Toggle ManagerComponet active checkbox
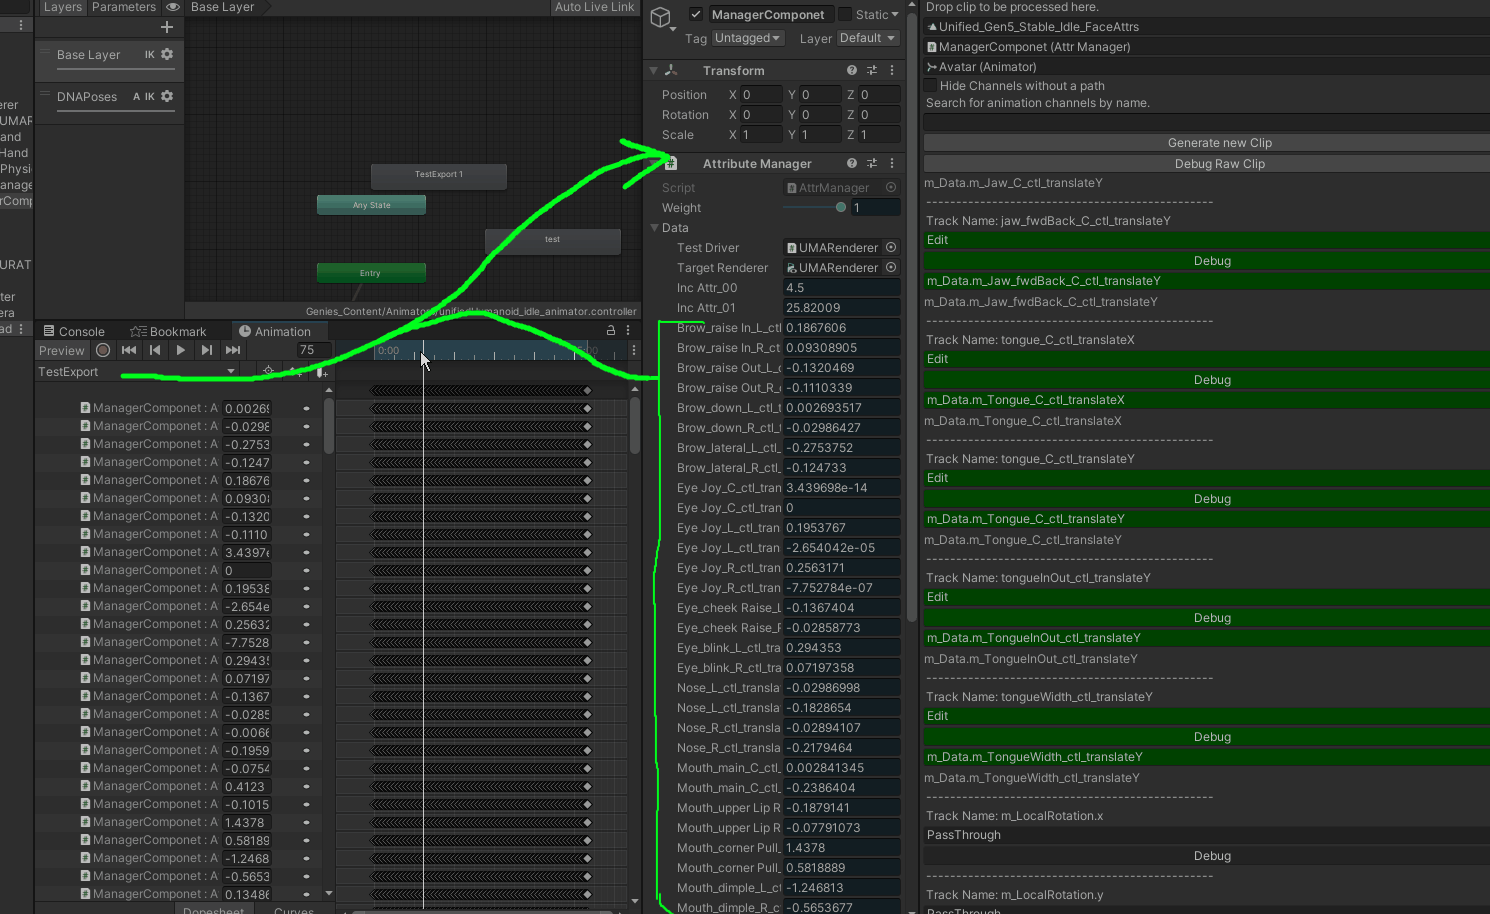This screenshot has height=914, width=1490. click(x=696, y=14)
